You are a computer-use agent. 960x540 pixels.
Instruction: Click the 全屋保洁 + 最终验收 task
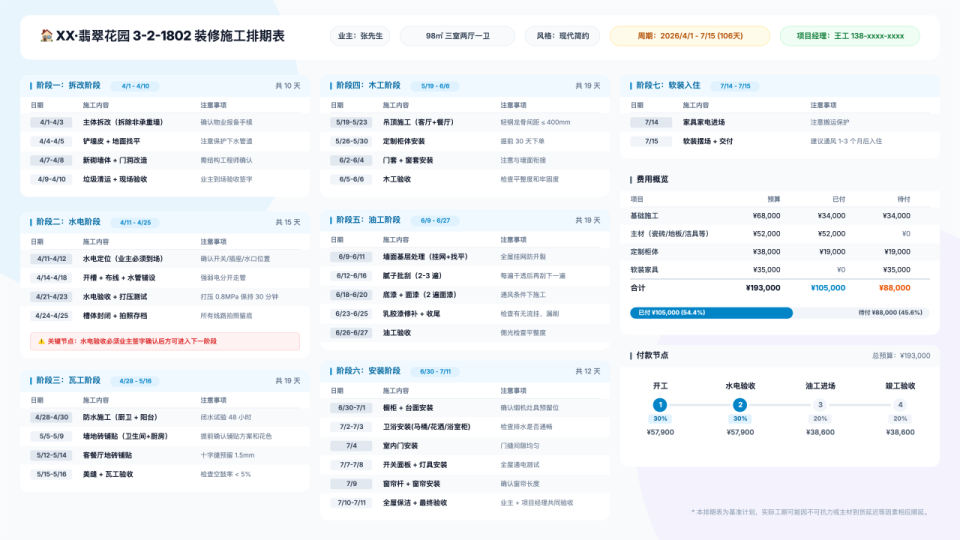pos(415,503)
